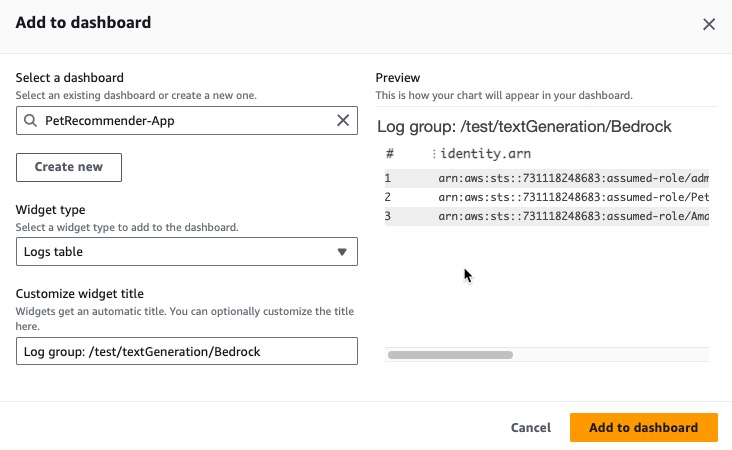Click the Preview heading
Image resolution: width=732 pixels, height=450 pixels.
point(398,77)
